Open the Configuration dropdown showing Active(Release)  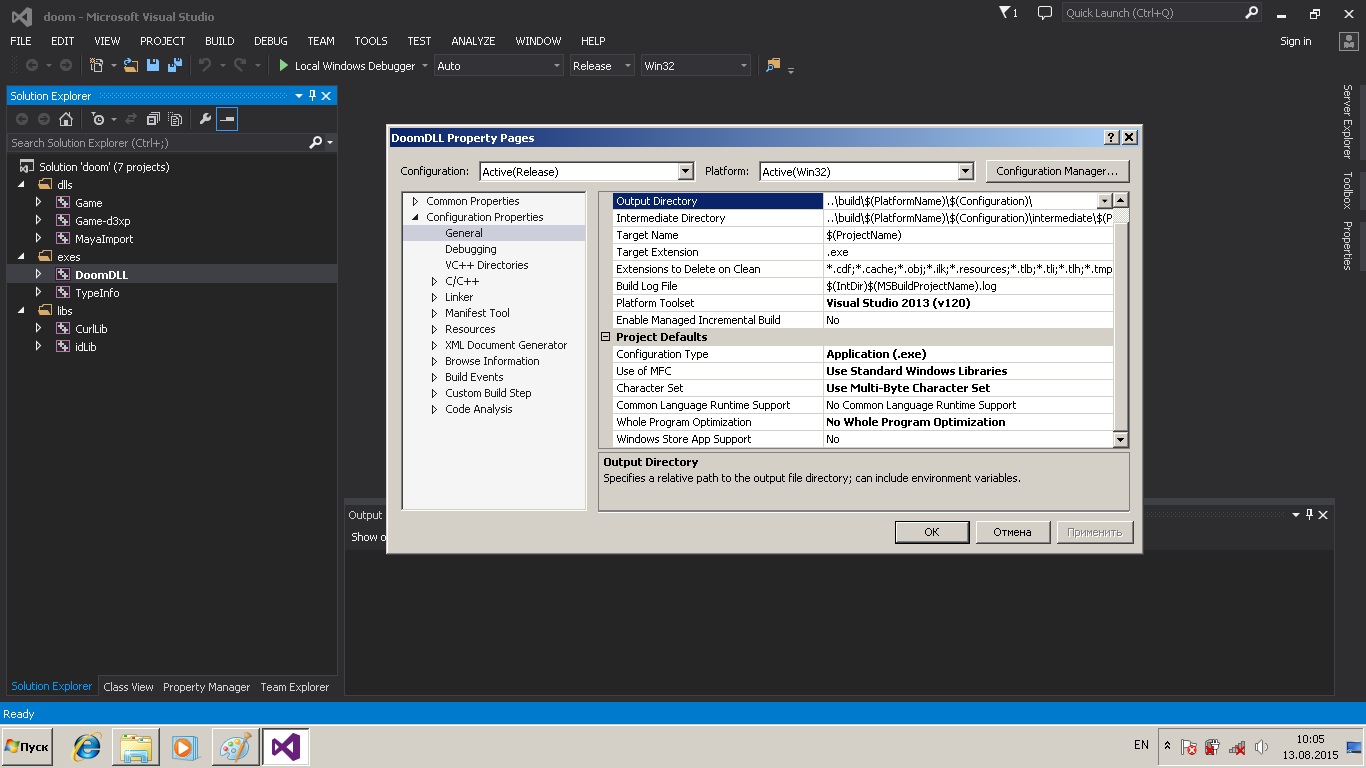(685, 171)
